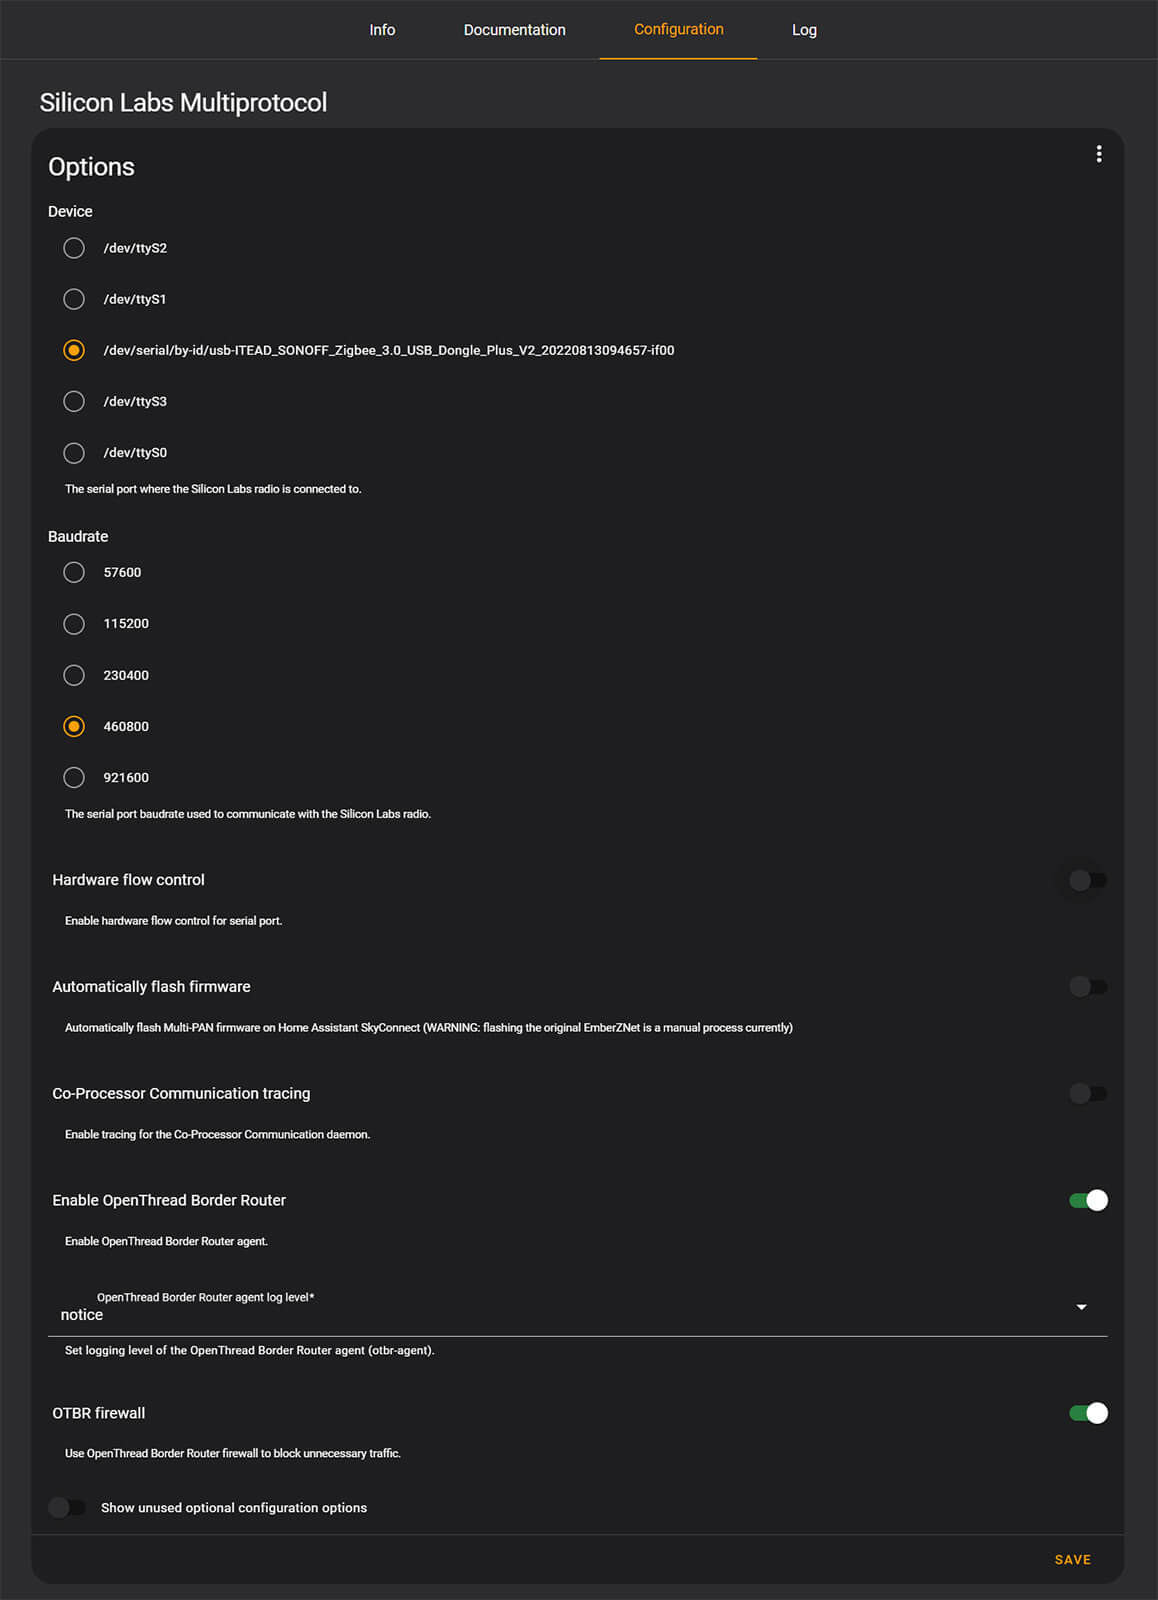Pick the /dev/ttyS0 device option

coord(74,453)
